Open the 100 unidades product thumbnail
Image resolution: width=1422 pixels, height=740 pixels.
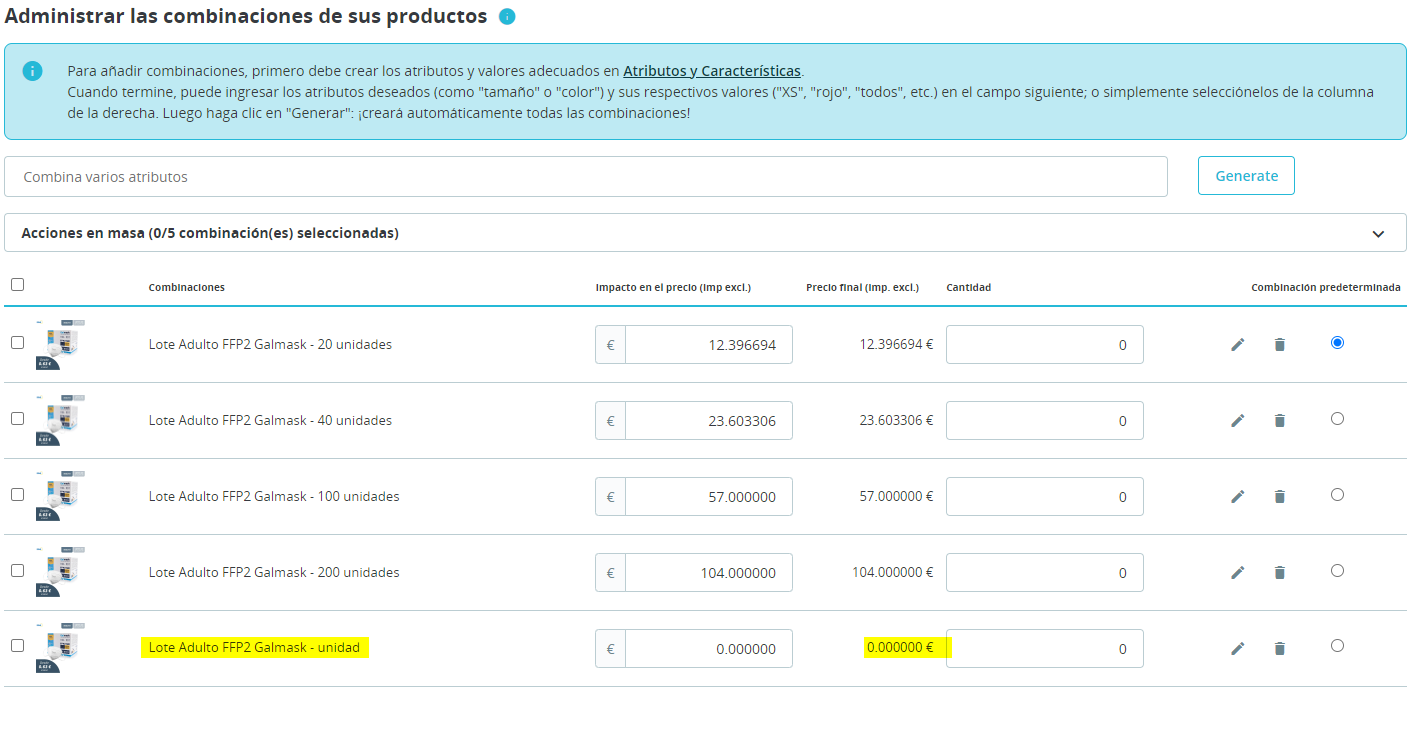(60, 496)
